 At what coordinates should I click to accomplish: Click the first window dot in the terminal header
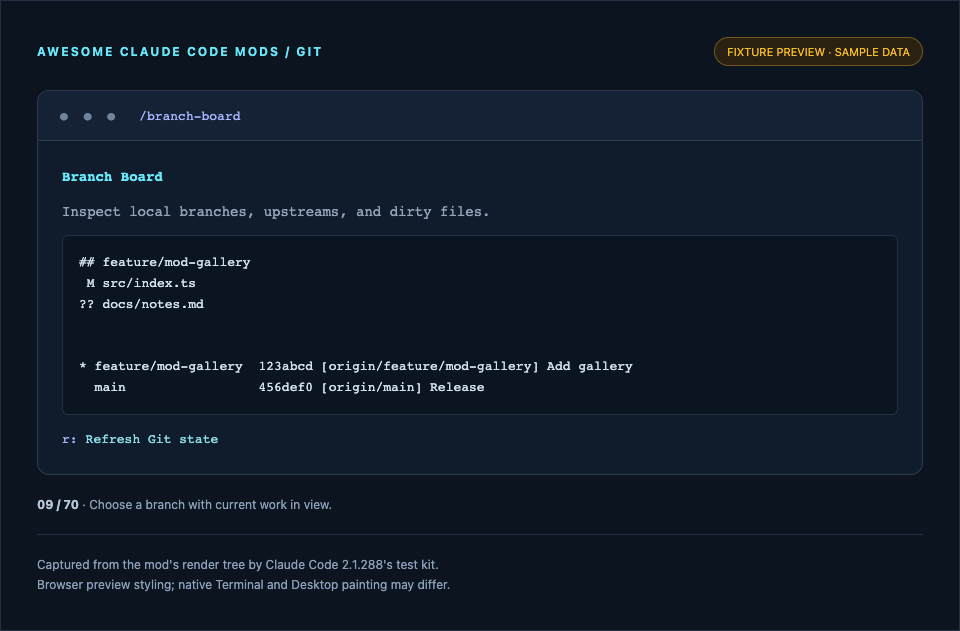64,116
